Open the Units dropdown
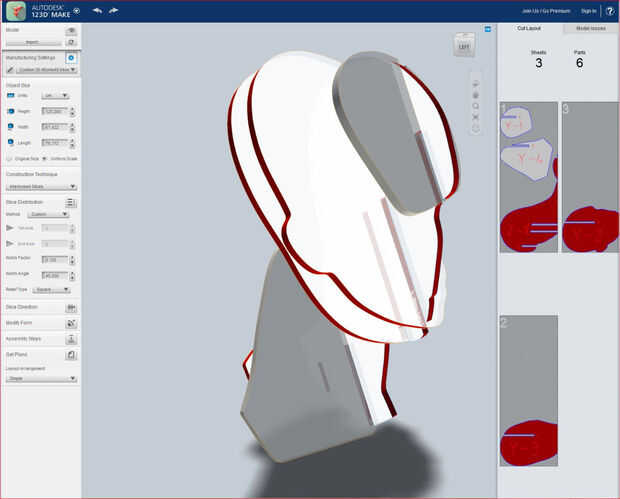 pyautogui.click(x=55, y=96)
